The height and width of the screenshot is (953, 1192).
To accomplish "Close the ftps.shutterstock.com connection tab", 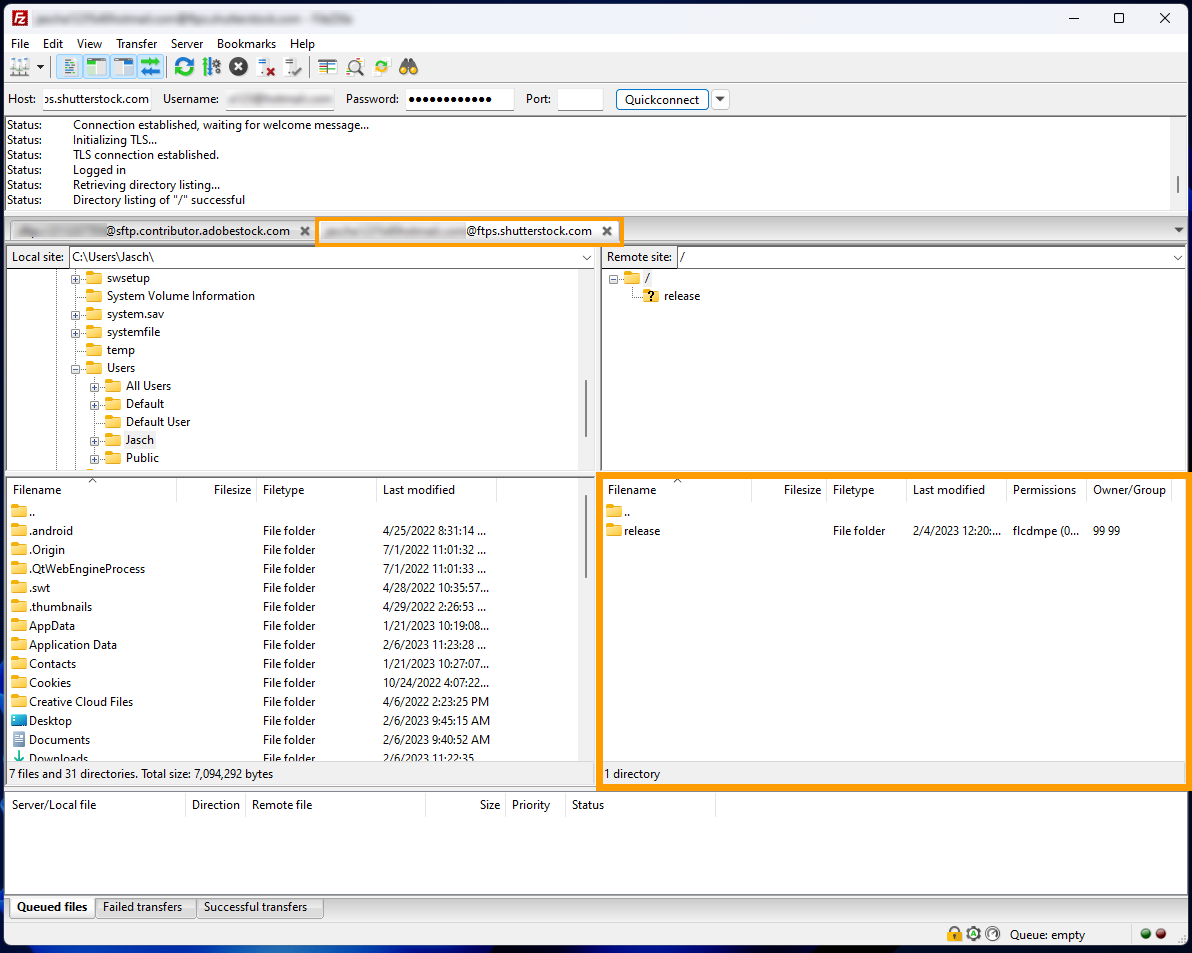I will tap(607, 231).
